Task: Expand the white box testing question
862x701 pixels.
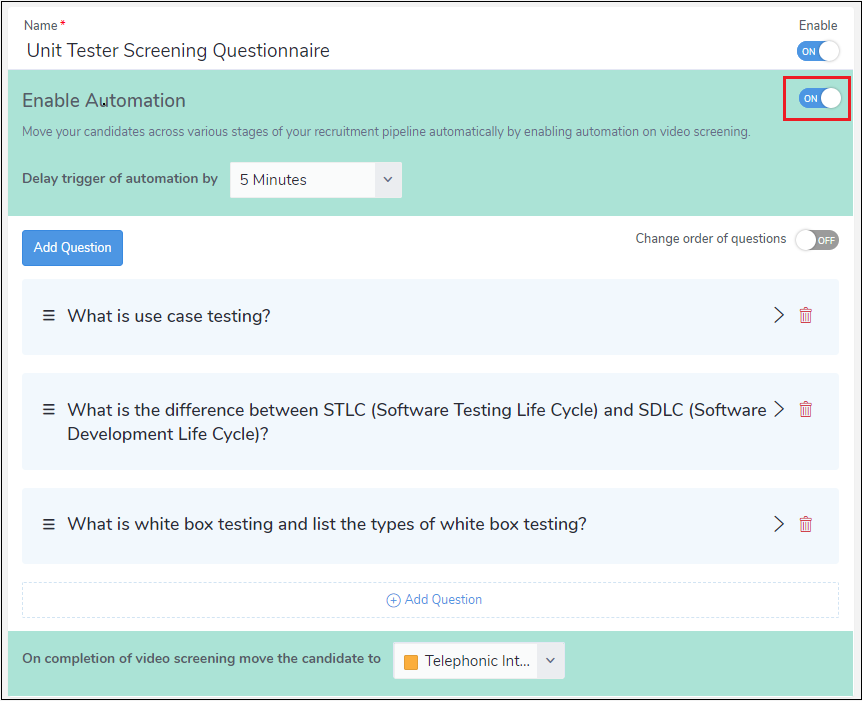Action: [x=779, y=524]
